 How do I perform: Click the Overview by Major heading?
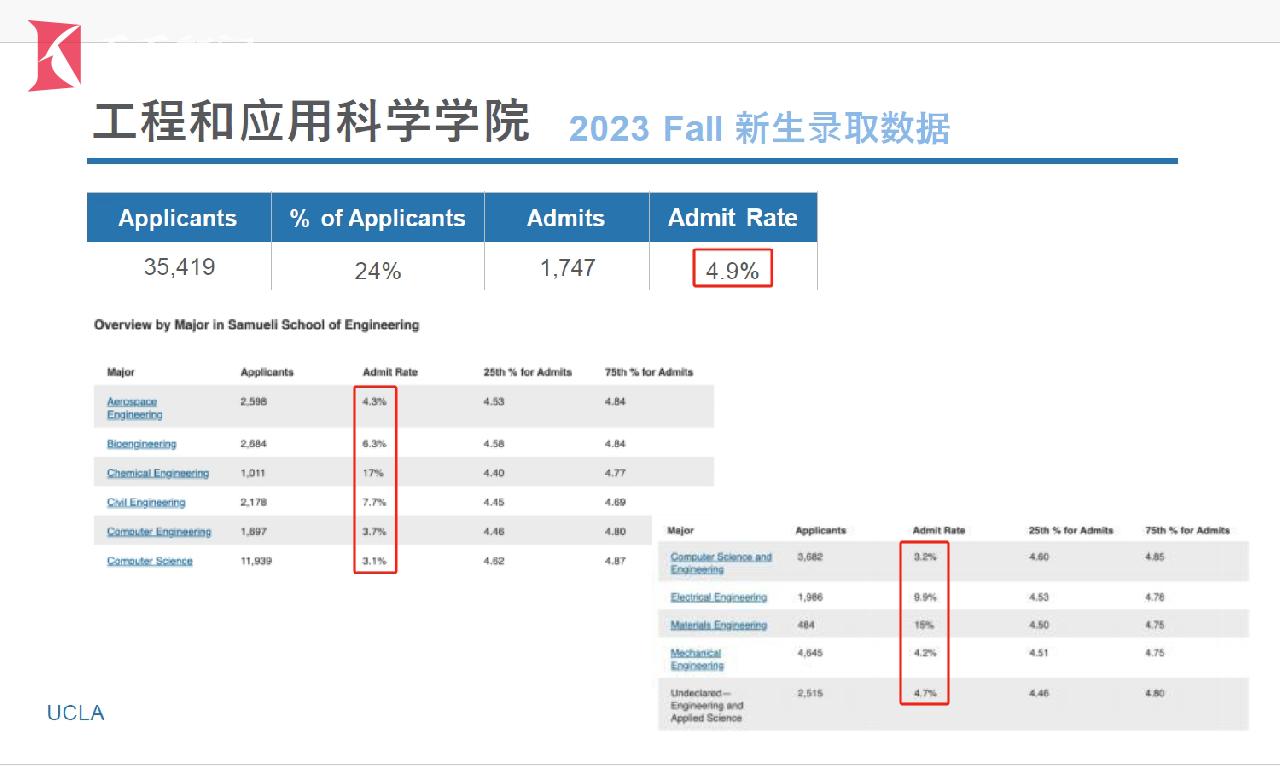click(x=256, y=325)
